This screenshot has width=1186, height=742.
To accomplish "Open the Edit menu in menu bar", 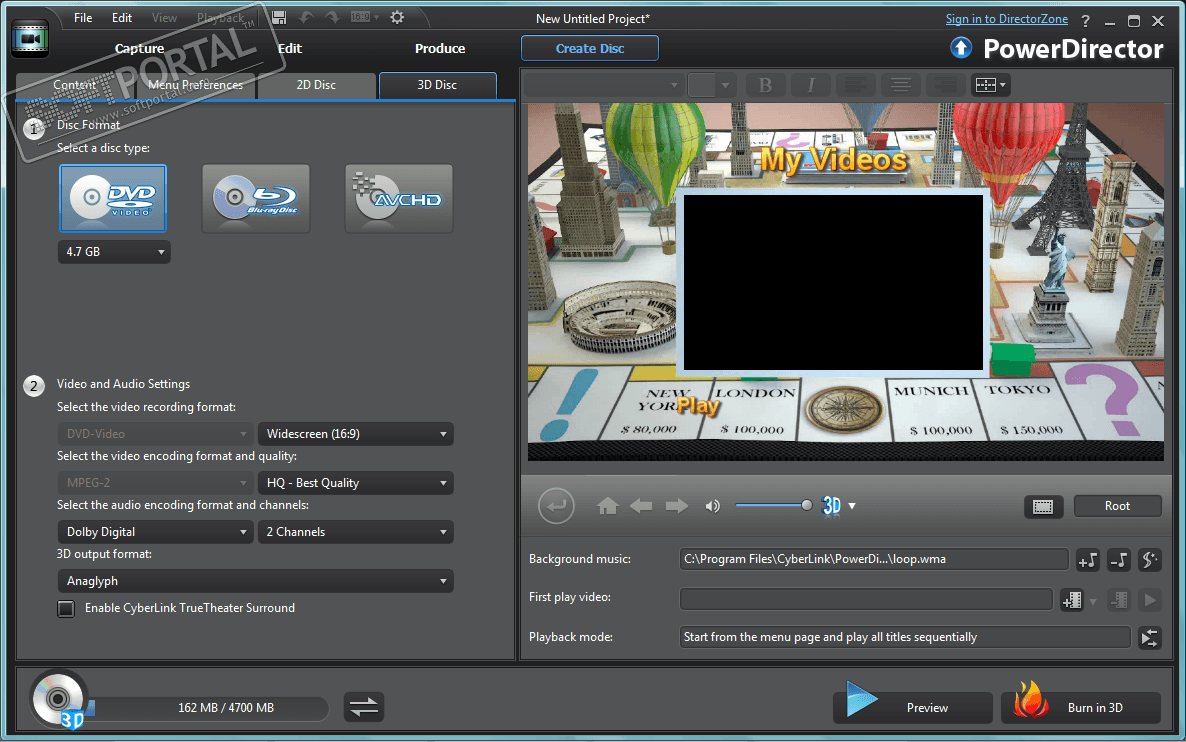I will pos(122,17).
